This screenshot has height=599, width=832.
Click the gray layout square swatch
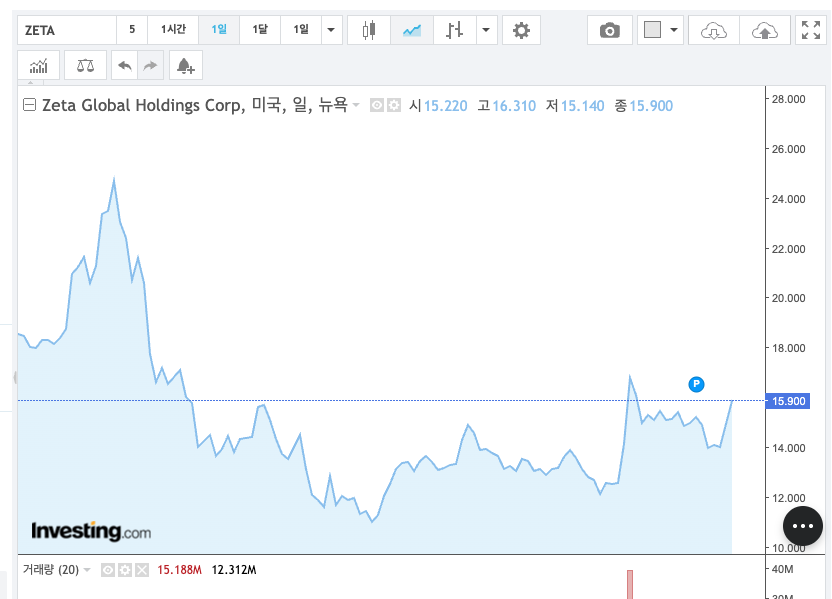tap(652, 30)
